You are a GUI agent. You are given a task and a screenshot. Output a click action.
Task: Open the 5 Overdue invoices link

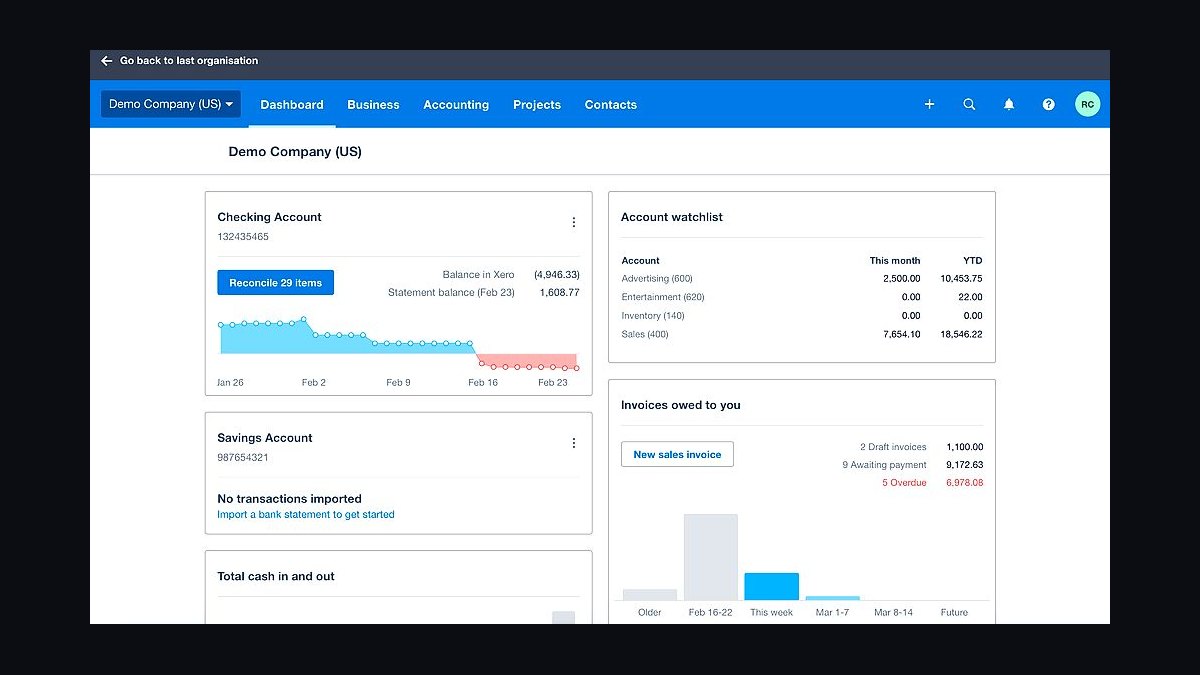pos(904,483)
